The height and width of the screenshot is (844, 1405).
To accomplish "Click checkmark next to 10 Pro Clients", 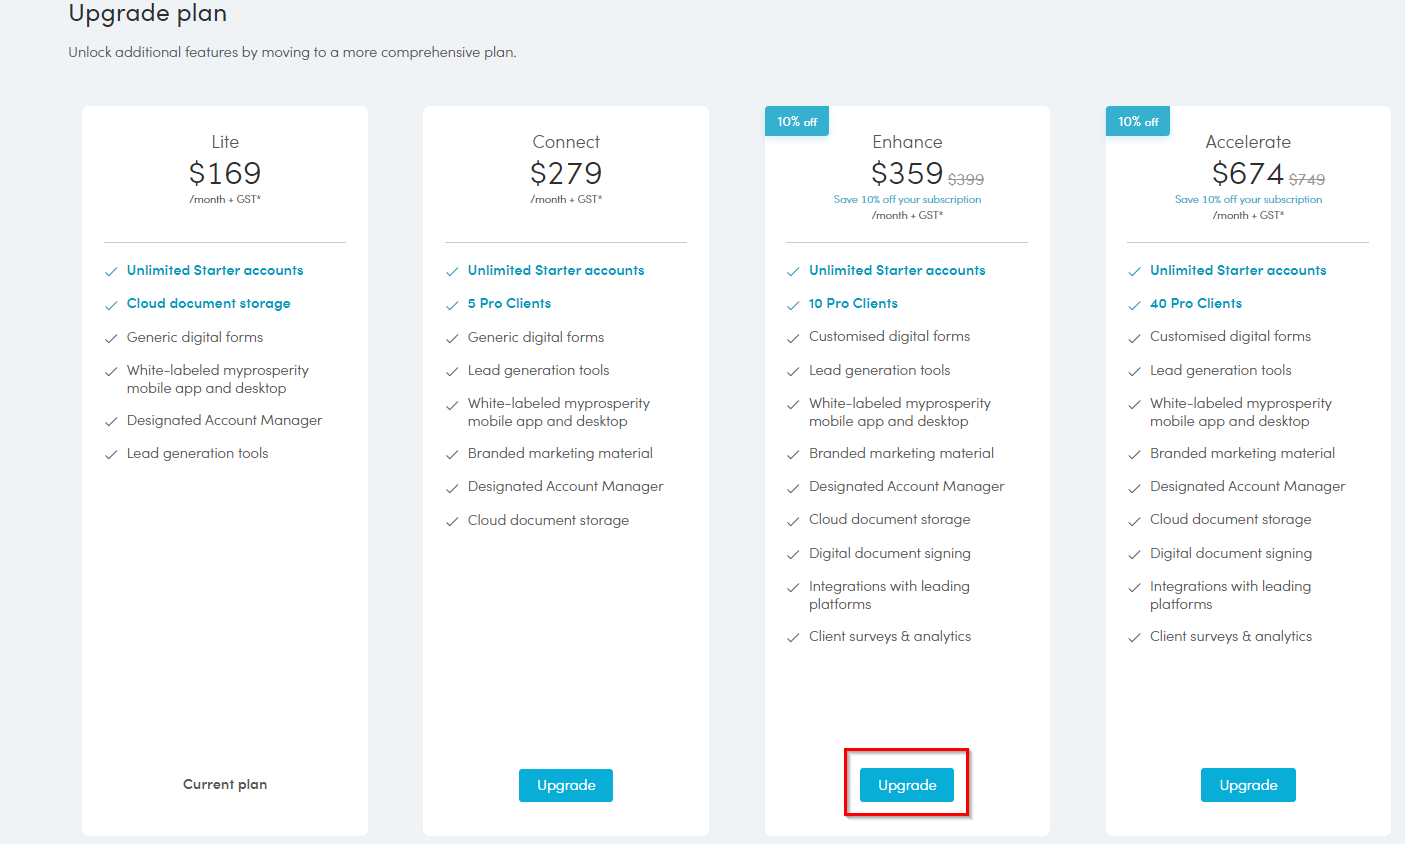I will [x=793, y=305].
